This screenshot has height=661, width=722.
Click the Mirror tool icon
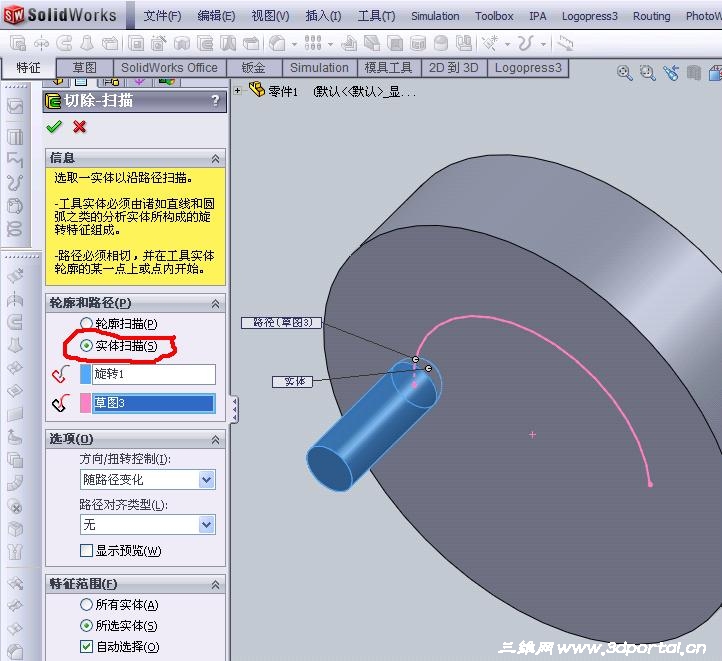464,43
